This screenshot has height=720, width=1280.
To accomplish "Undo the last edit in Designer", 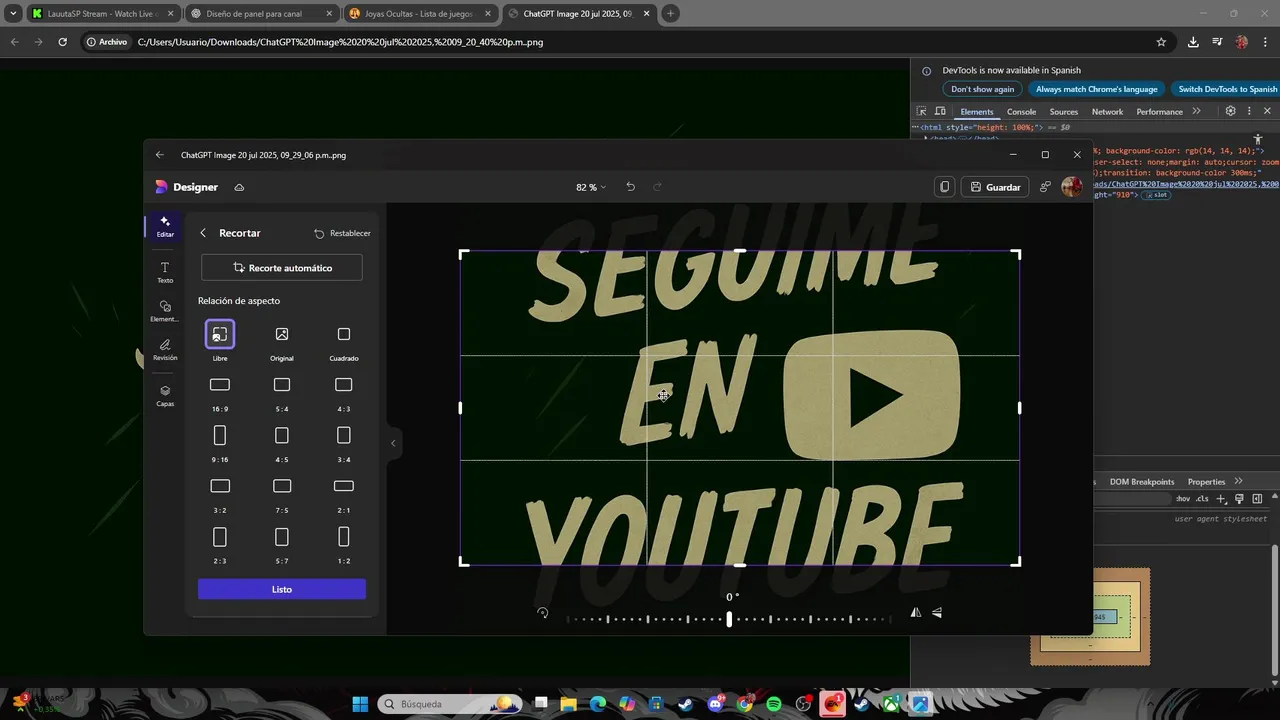I will pyautogui.click(x=630, y=187).
